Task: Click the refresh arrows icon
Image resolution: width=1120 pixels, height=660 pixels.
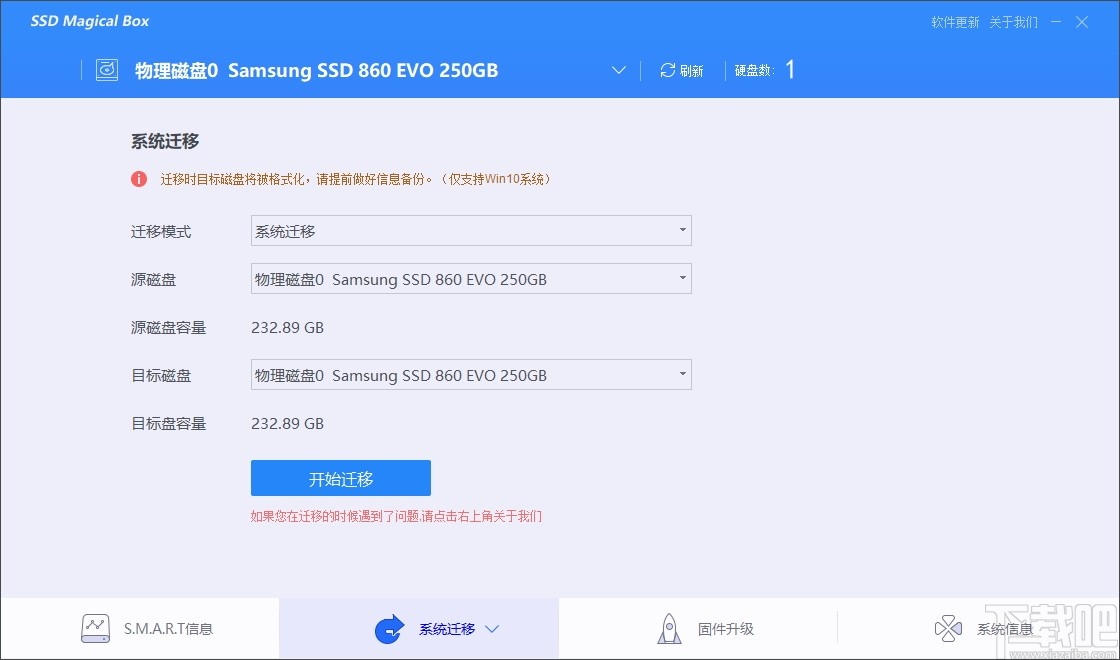Action: 667,70
